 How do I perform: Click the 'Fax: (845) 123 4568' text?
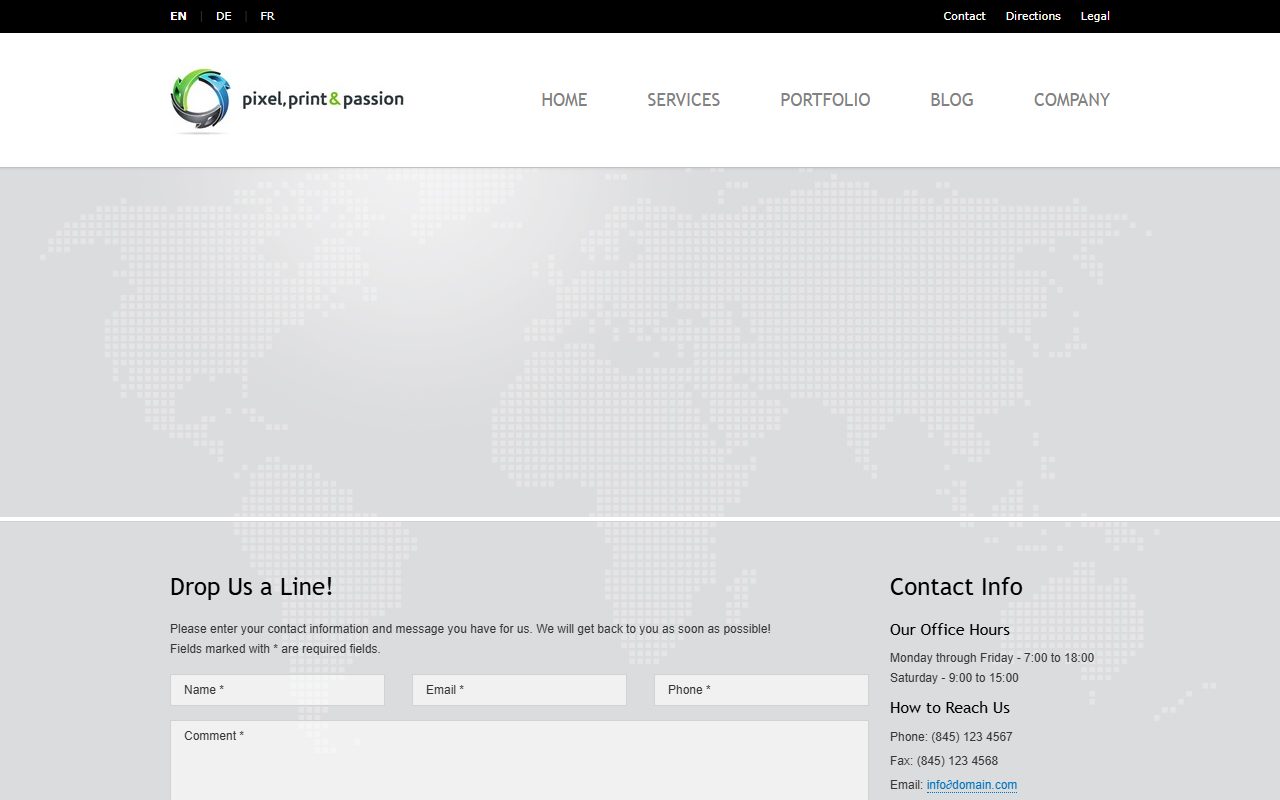(944, 761)
